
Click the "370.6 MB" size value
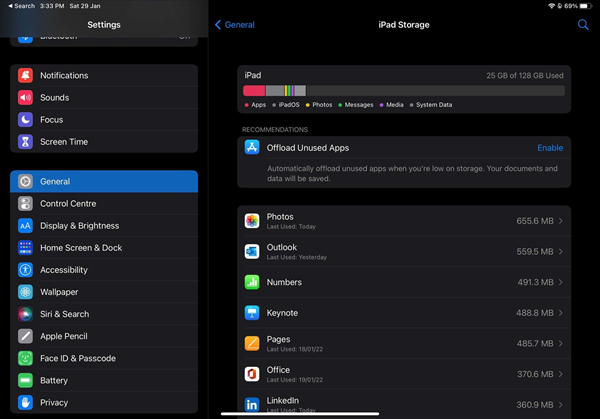[535, 374]
